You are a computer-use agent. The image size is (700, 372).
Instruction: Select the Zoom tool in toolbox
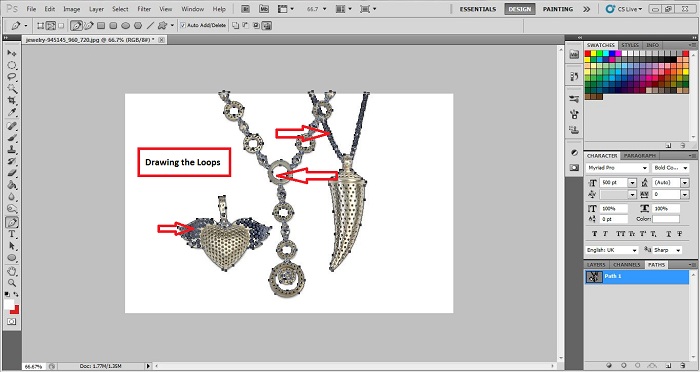(x=12, y=283)
